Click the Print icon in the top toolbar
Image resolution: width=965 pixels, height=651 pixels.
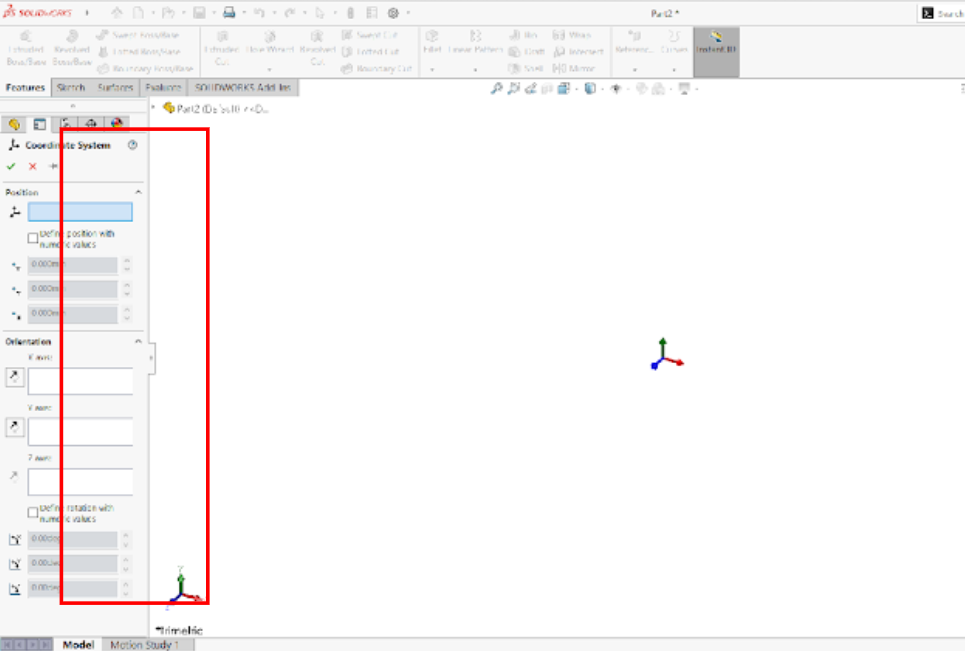pos(229,13)
